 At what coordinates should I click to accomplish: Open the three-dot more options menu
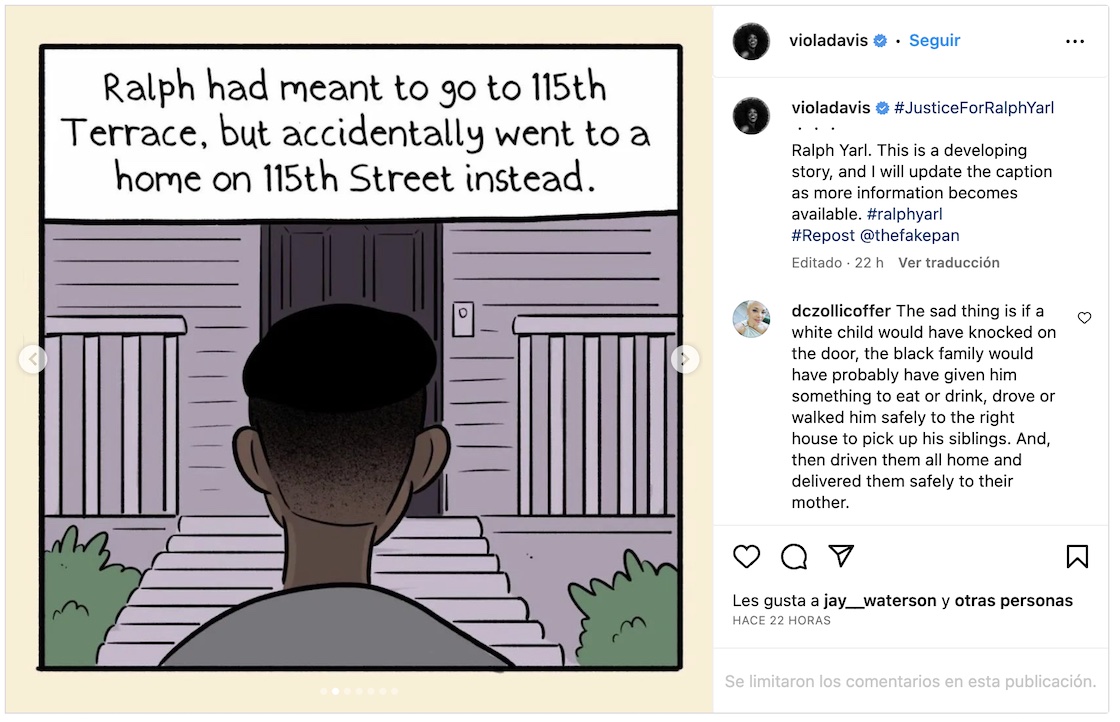point(1075,41)
